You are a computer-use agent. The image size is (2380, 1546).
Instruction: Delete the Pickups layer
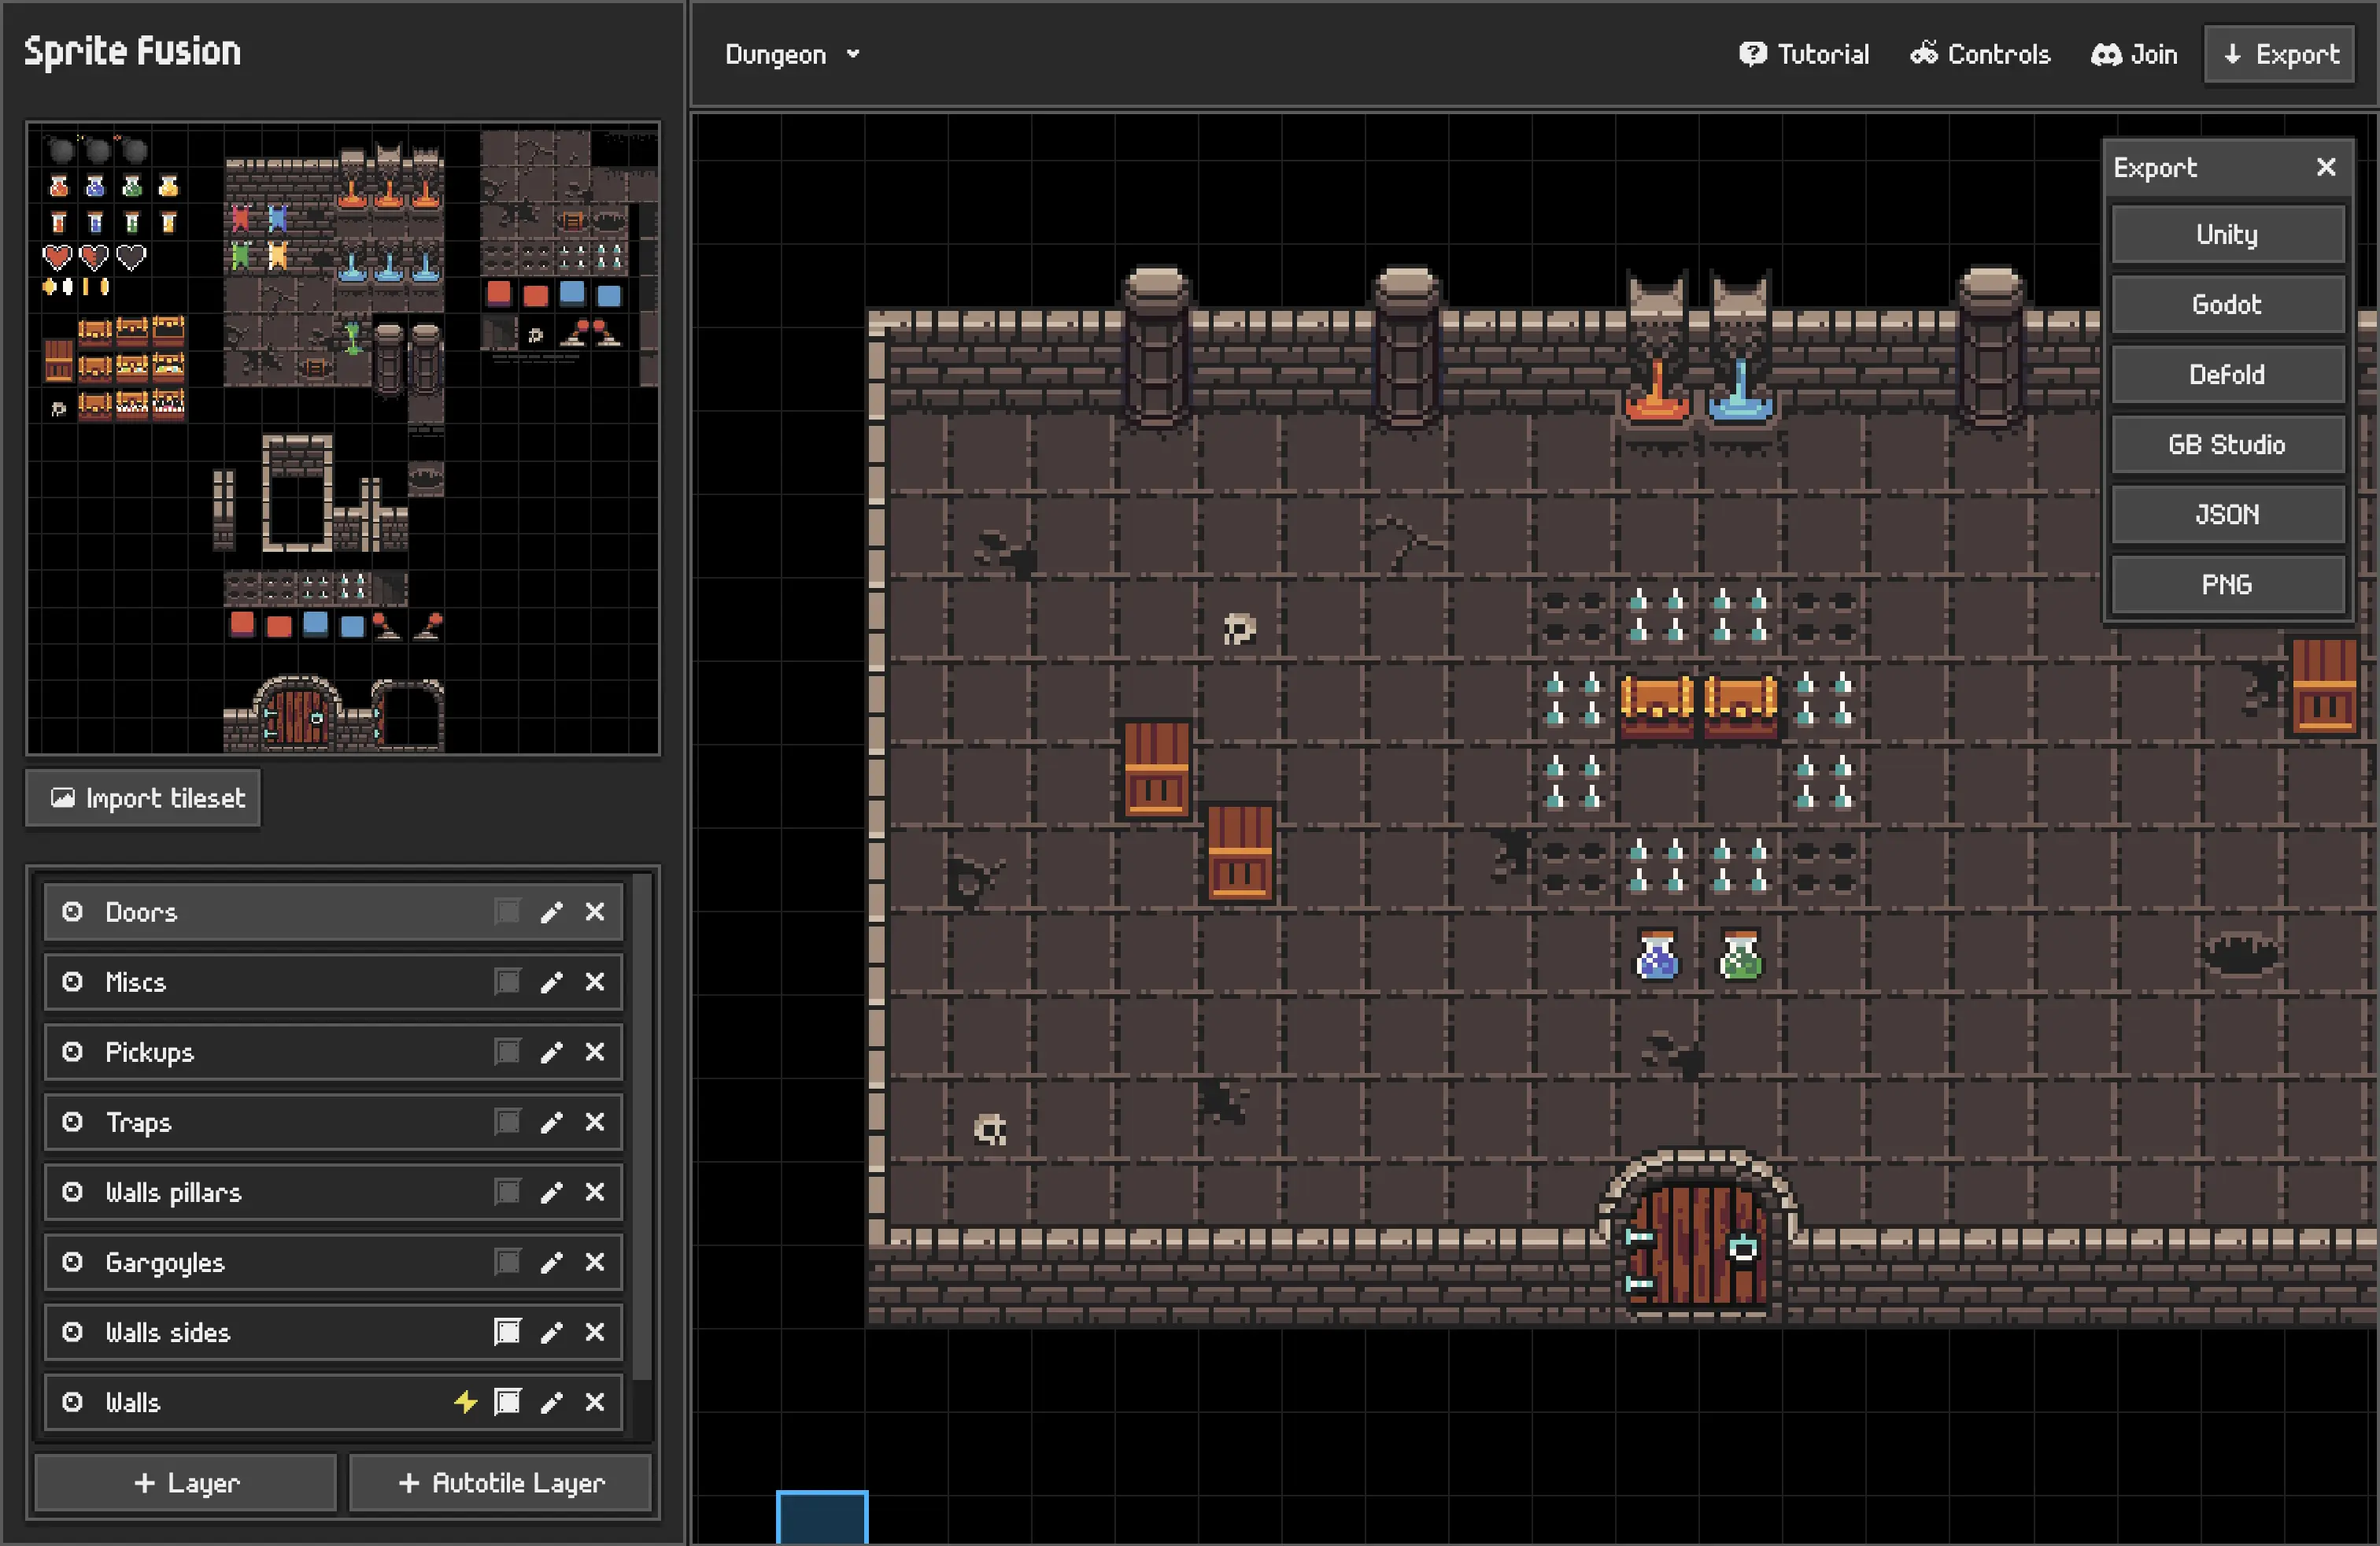pos(595,1051)
